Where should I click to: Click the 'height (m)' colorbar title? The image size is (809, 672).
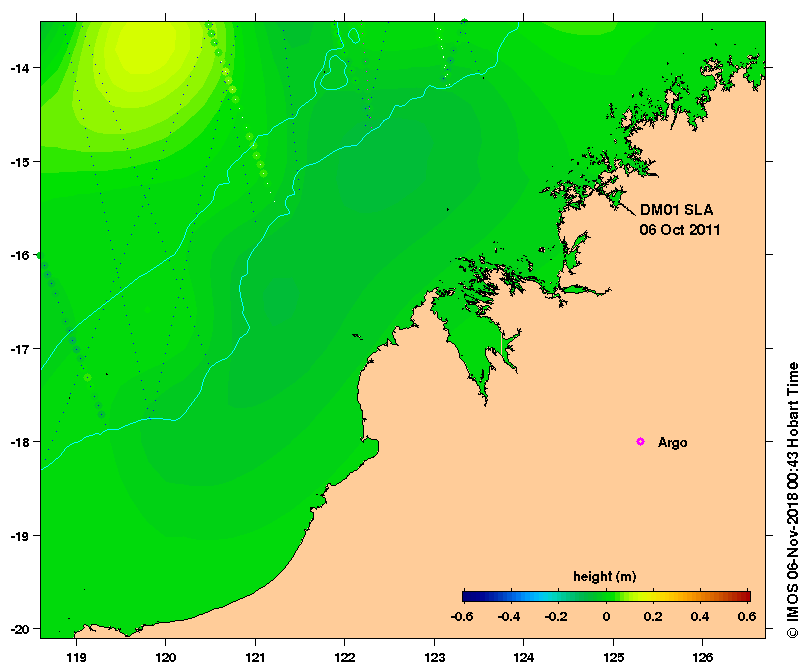[x=605, y=577]
